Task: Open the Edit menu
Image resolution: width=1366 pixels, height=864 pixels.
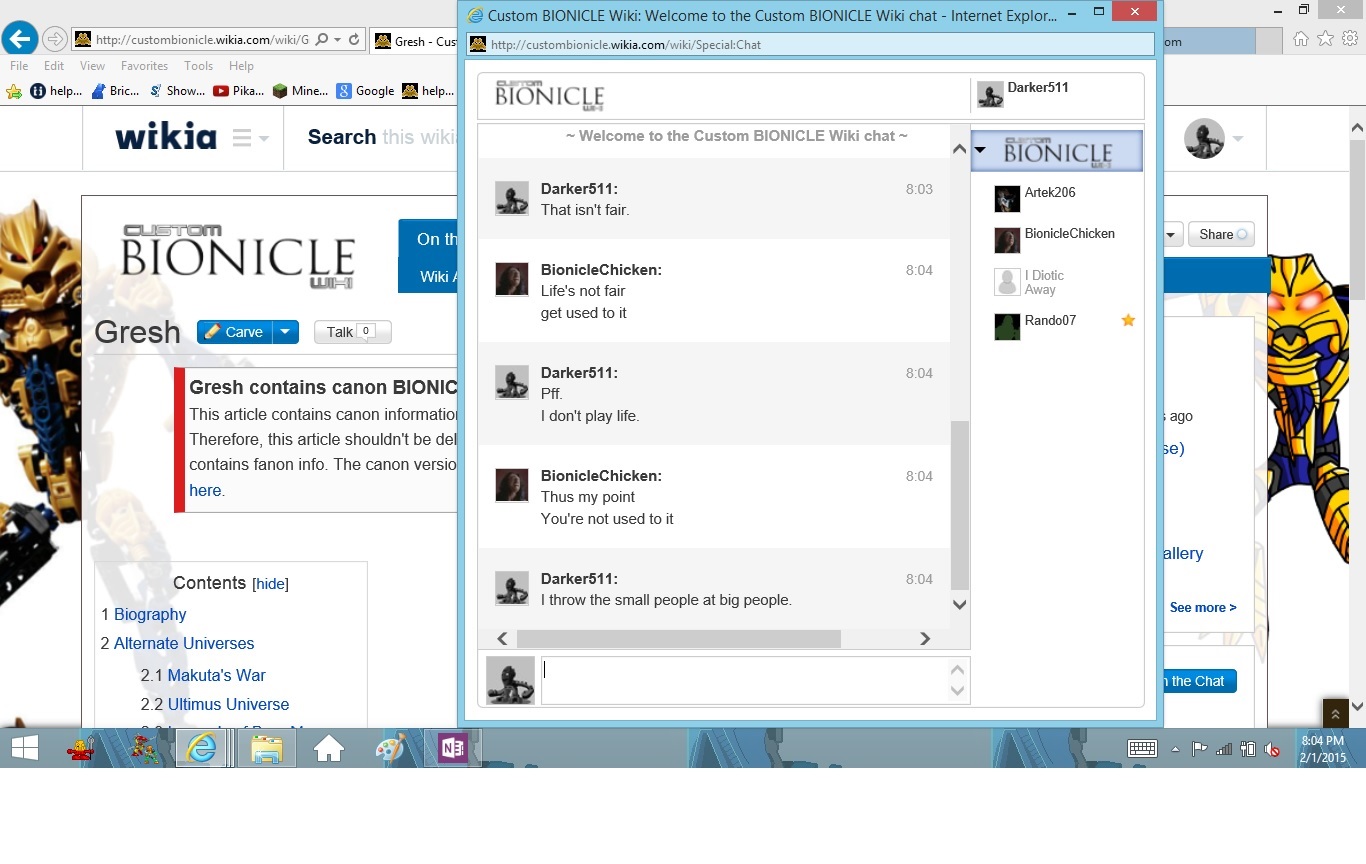Action: pos(54,66)
